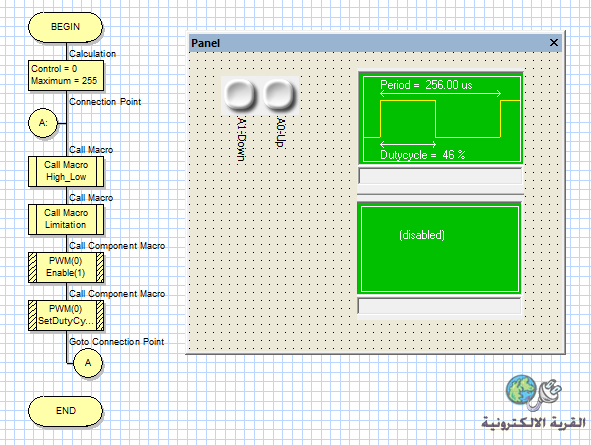
Task: Click the empty field below the disabled display
Action: tap(439, 306)
